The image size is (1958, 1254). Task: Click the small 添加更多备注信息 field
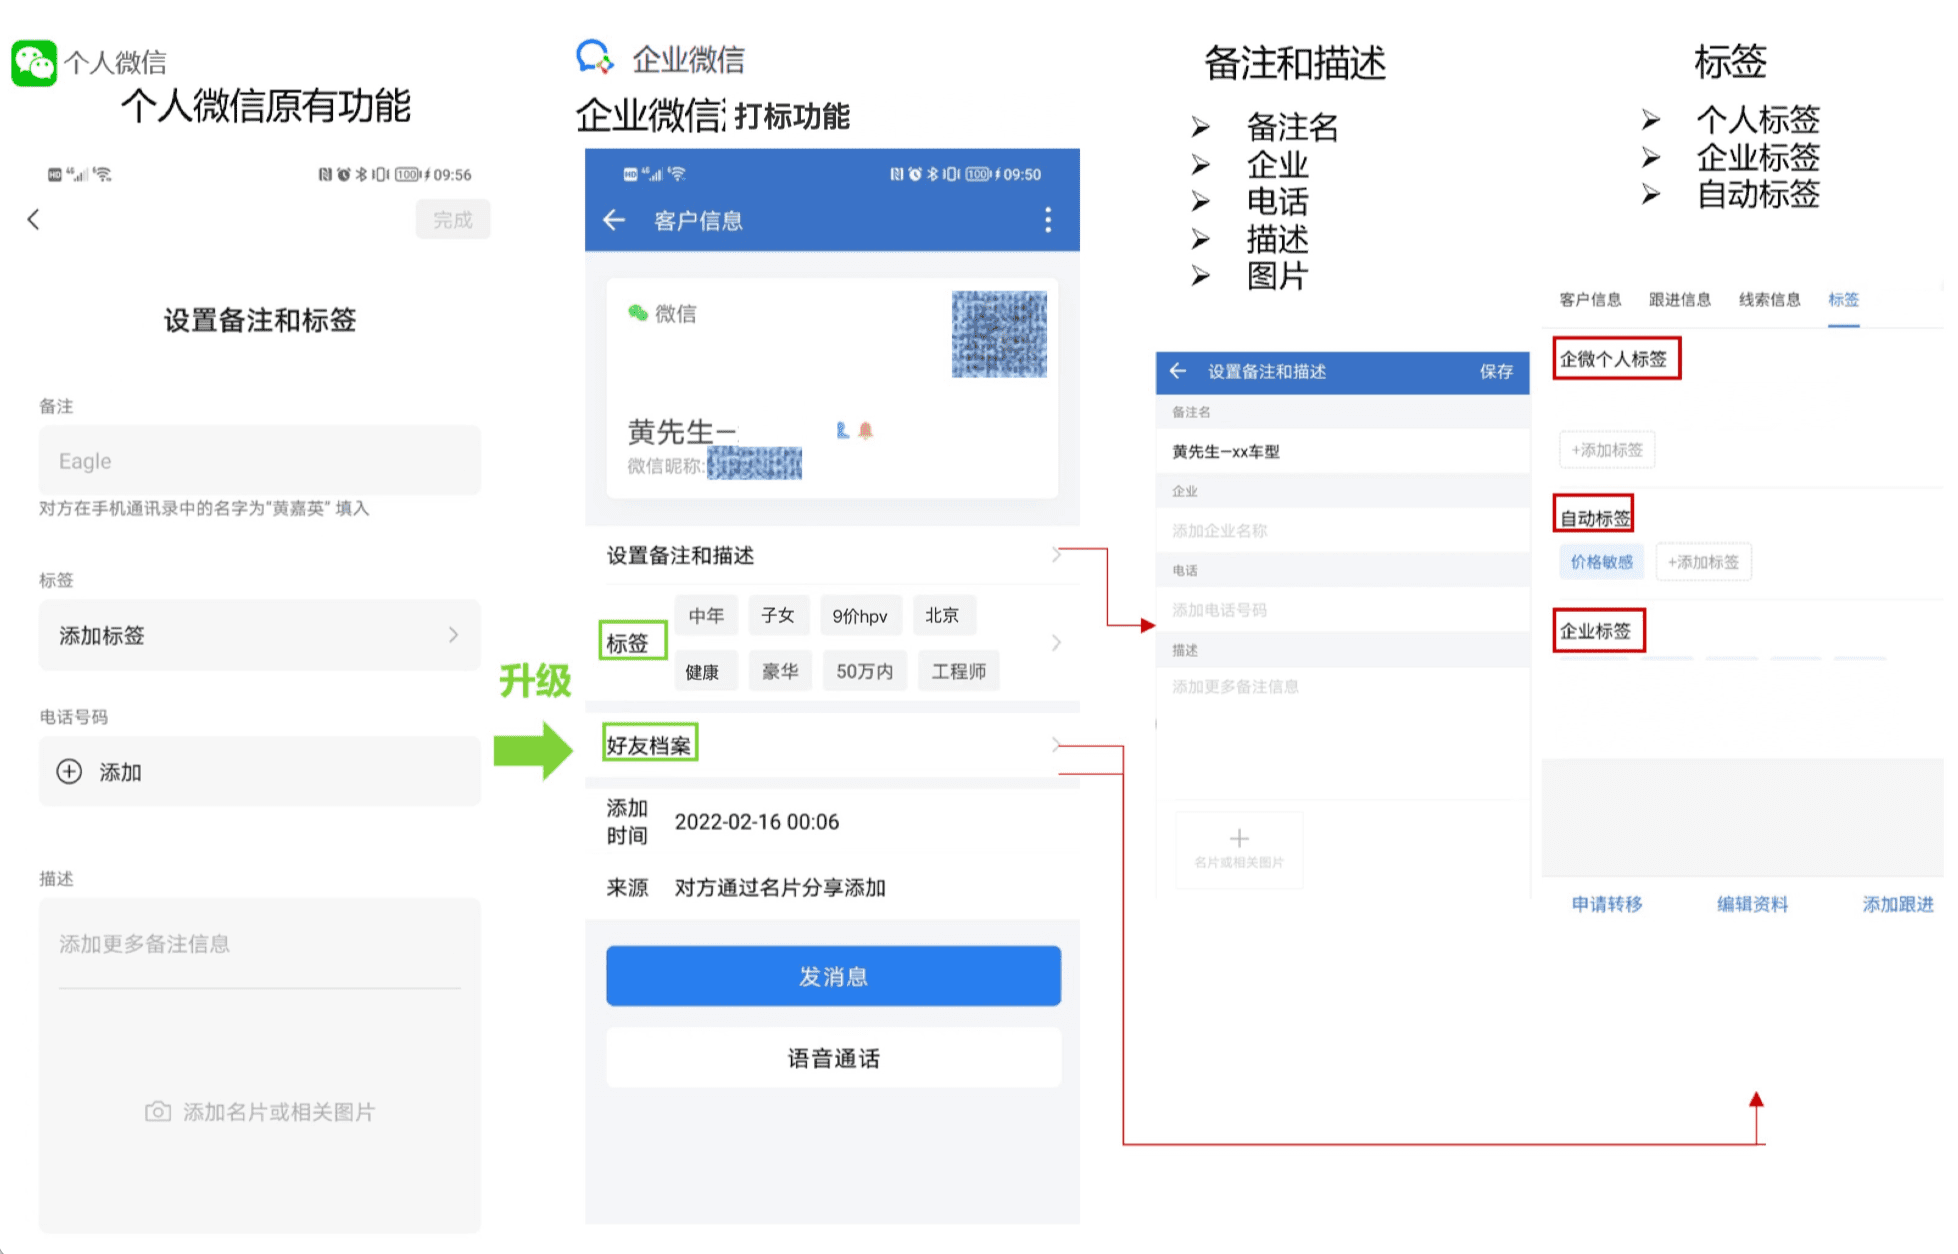tap(1342, 687)
